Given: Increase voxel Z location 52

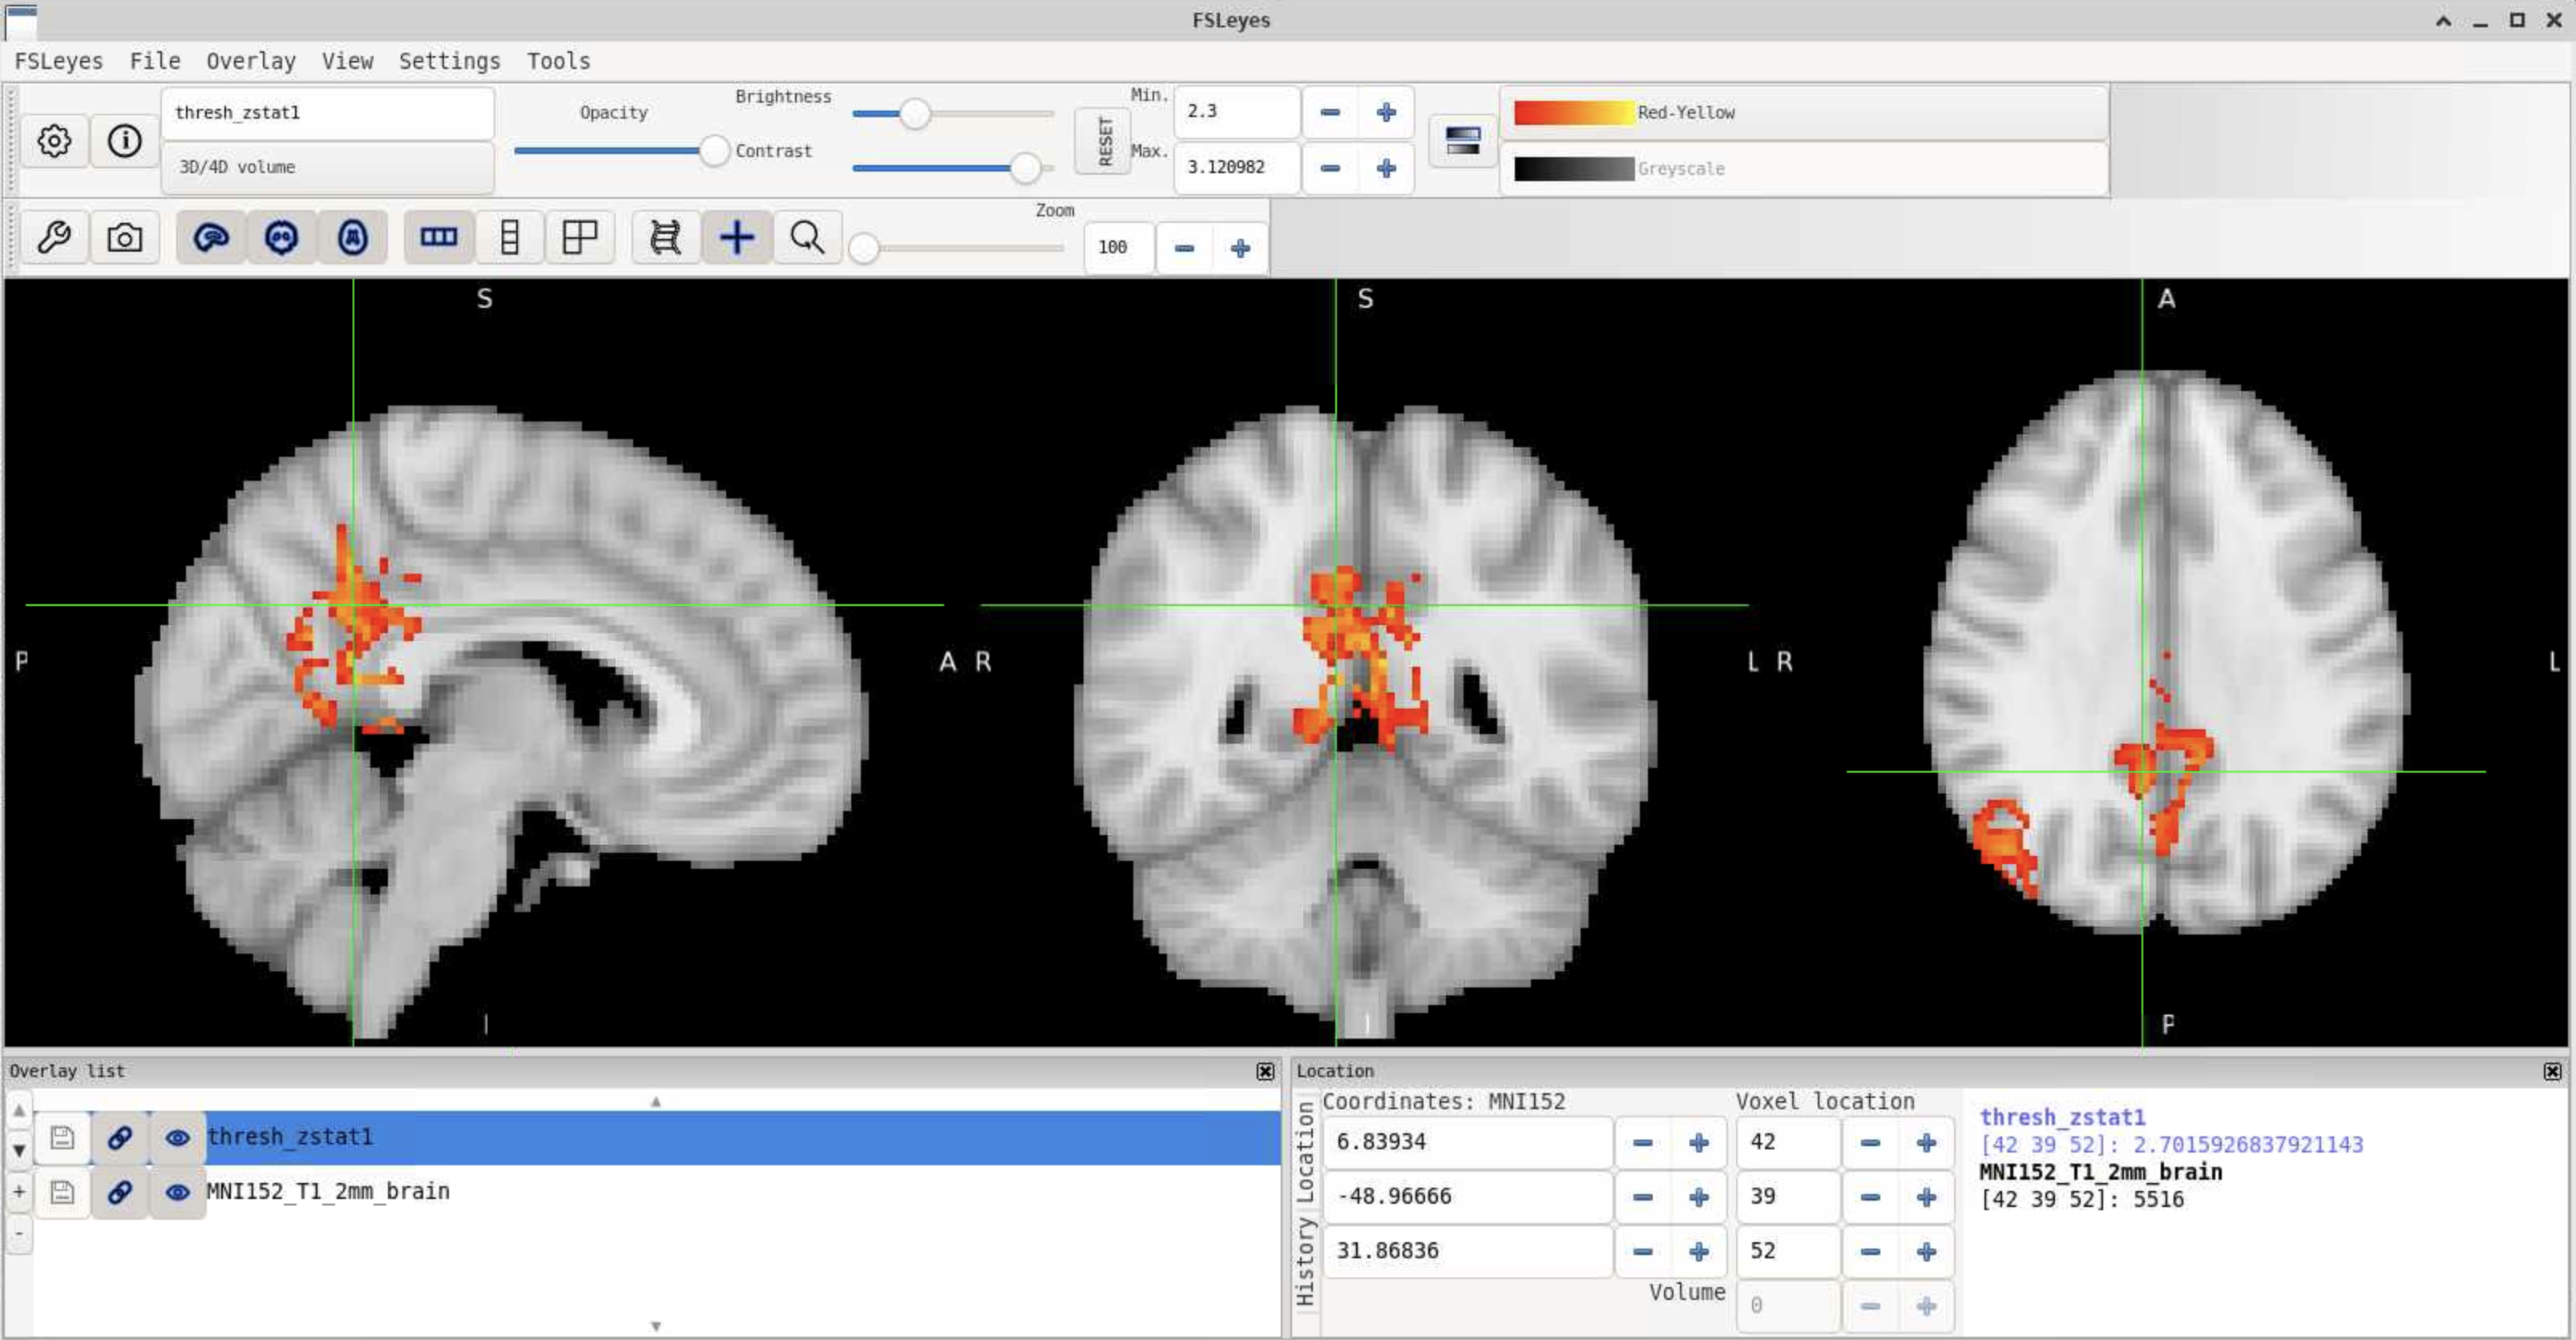Looking at the screenshot, I should click(x=1926, y=1252).
